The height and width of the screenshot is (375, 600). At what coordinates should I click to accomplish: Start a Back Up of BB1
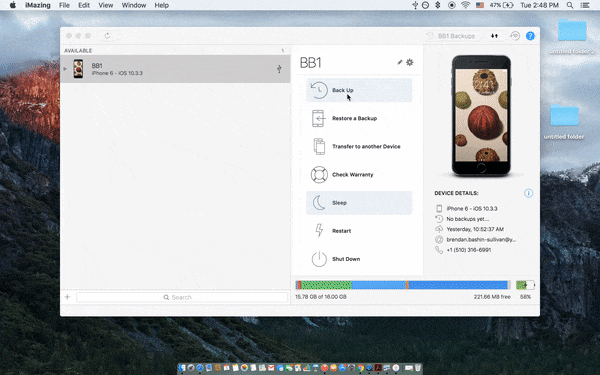359,90
